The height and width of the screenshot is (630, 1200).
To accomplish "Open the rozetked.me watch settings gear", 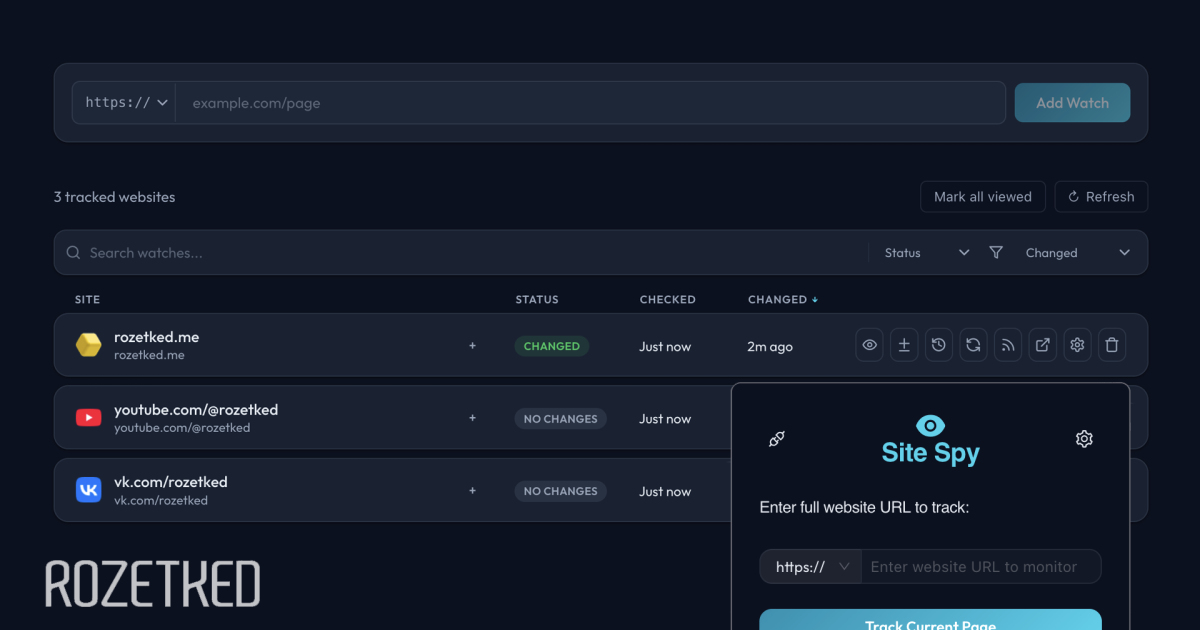I will coord(1077,346).
